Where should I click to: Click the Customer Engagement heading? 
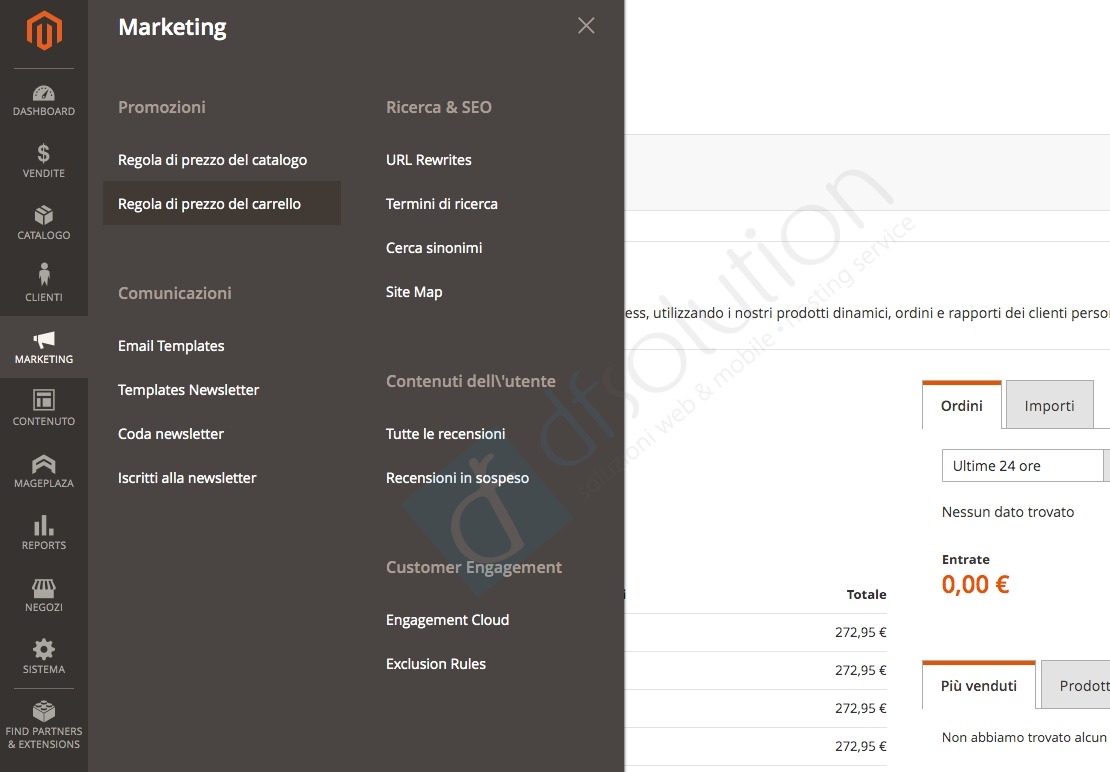pos(474,568)
